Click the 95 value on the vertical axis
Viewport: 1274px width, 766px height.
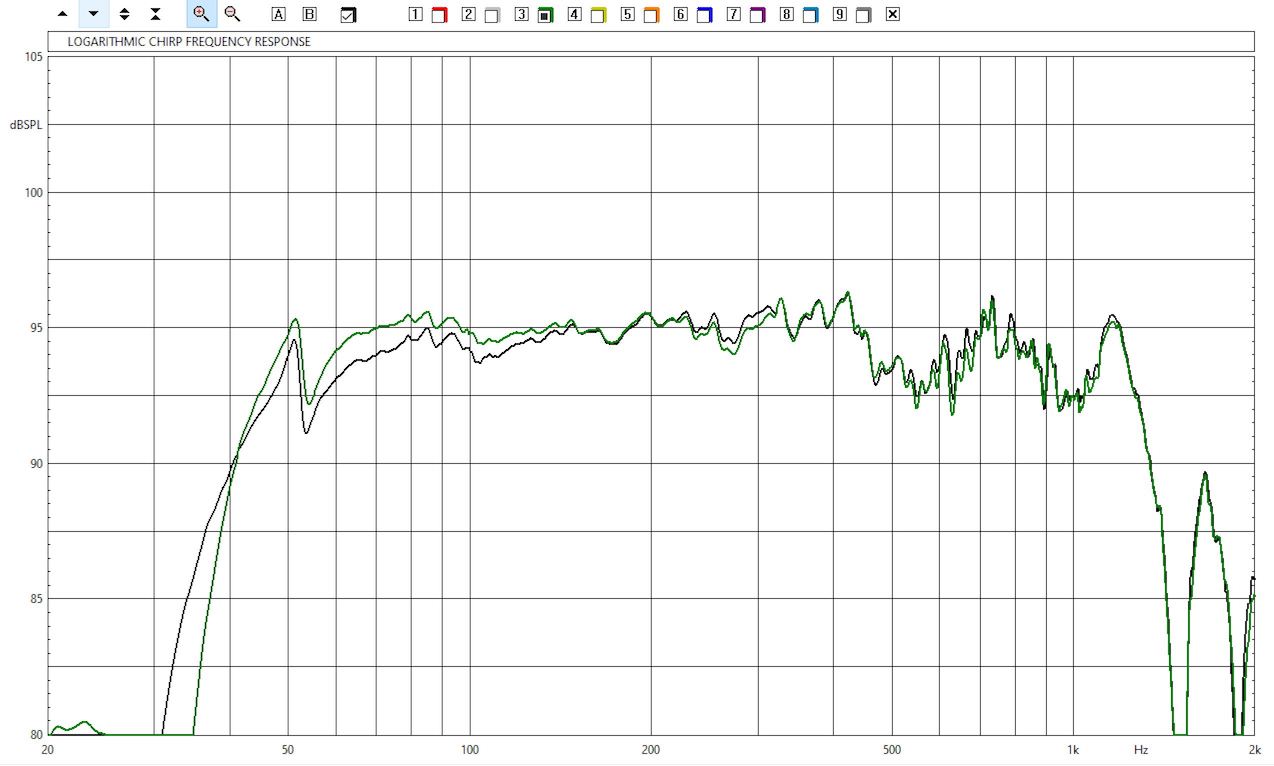(36, 328)
